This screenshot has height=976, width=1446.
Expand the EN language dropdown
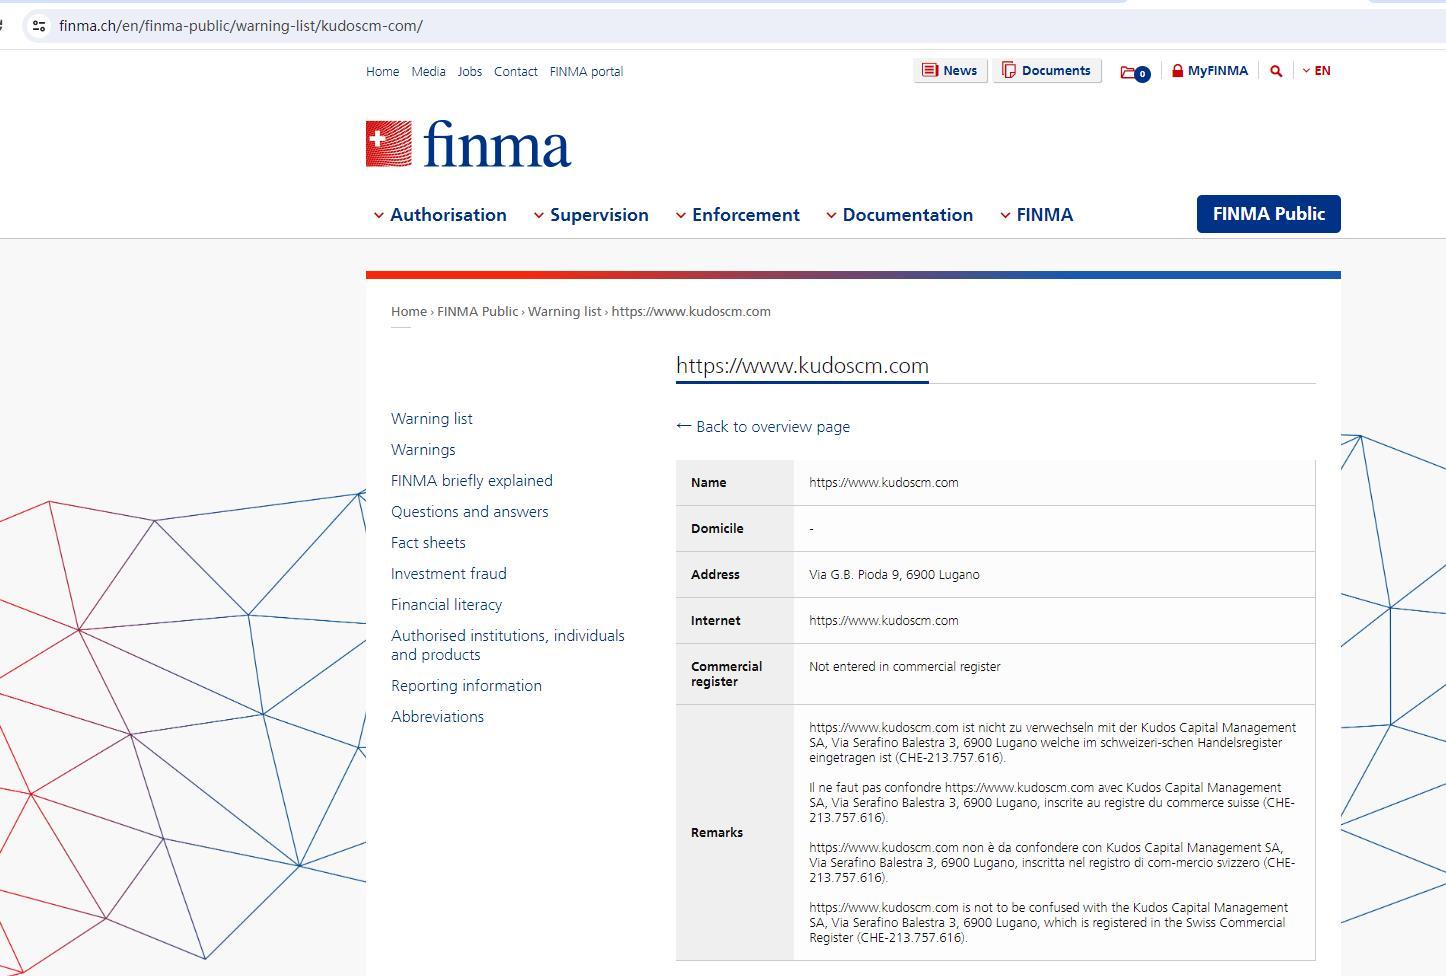1316,71
